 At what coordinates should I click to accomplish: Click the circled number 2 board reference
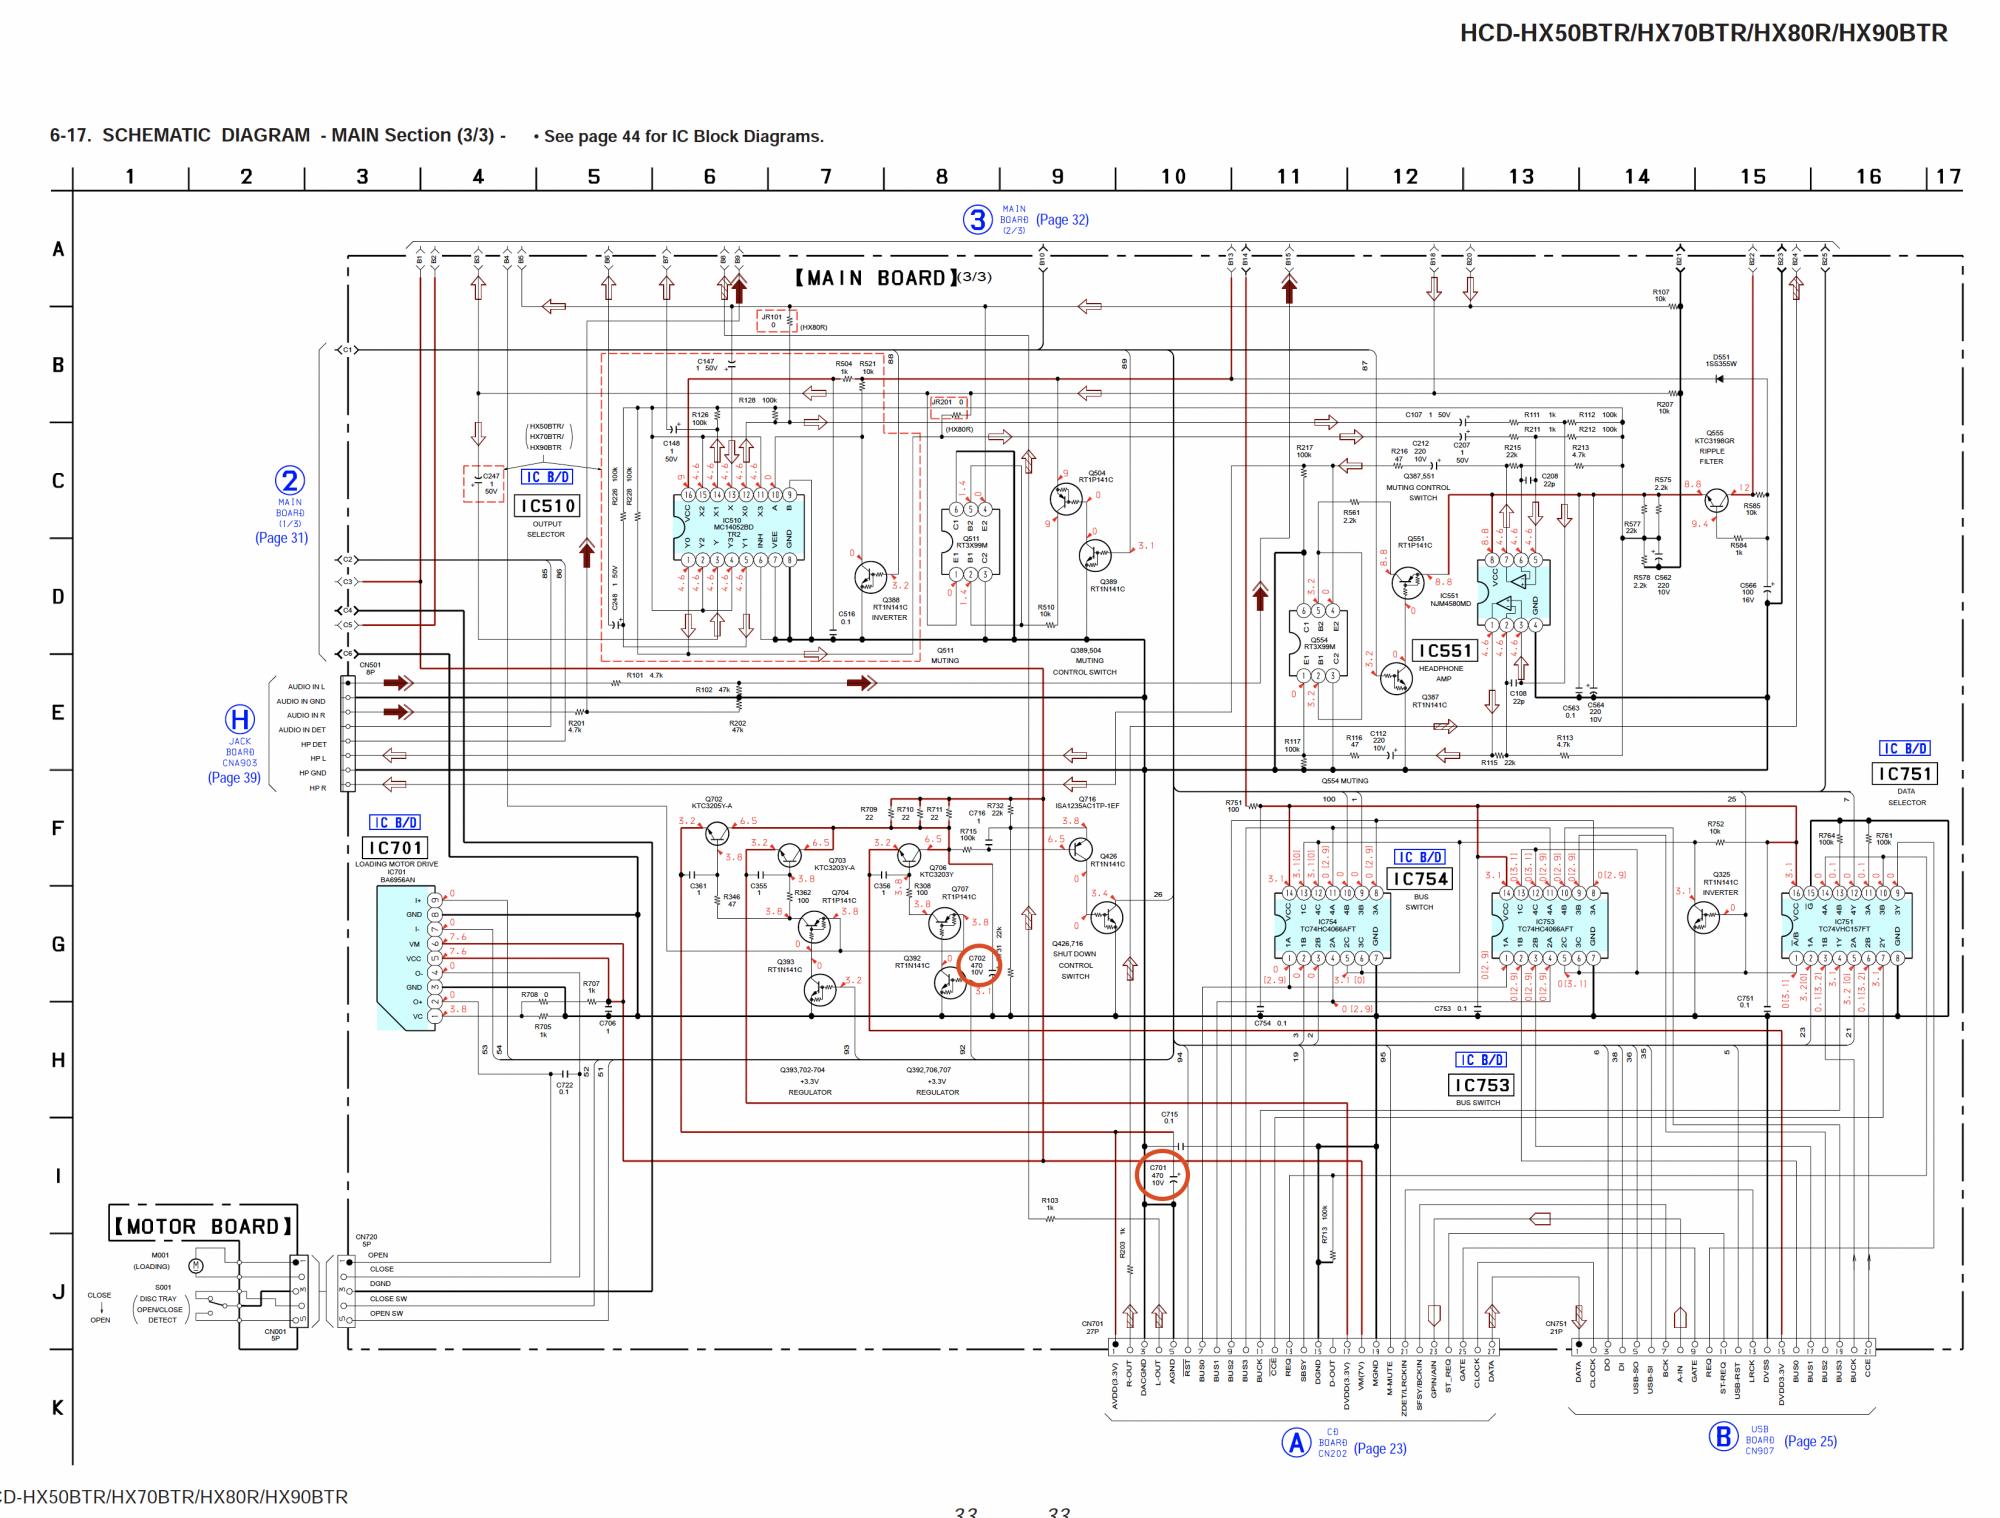[289, 481]
